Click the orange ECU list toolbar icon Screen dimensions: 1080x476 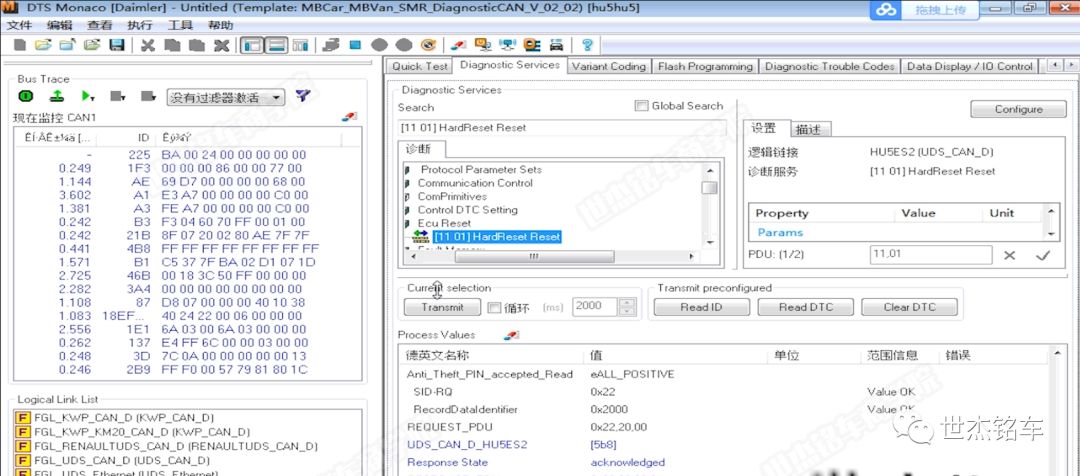(532, 45)
